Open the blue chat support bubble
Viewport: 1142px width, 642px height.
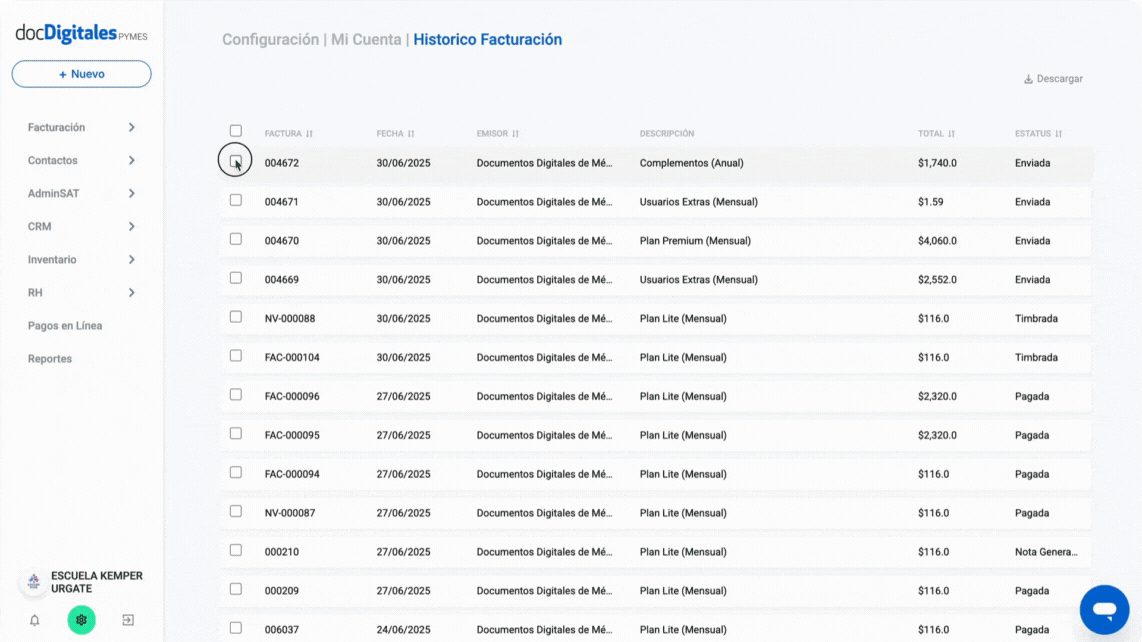[1104, 610]
